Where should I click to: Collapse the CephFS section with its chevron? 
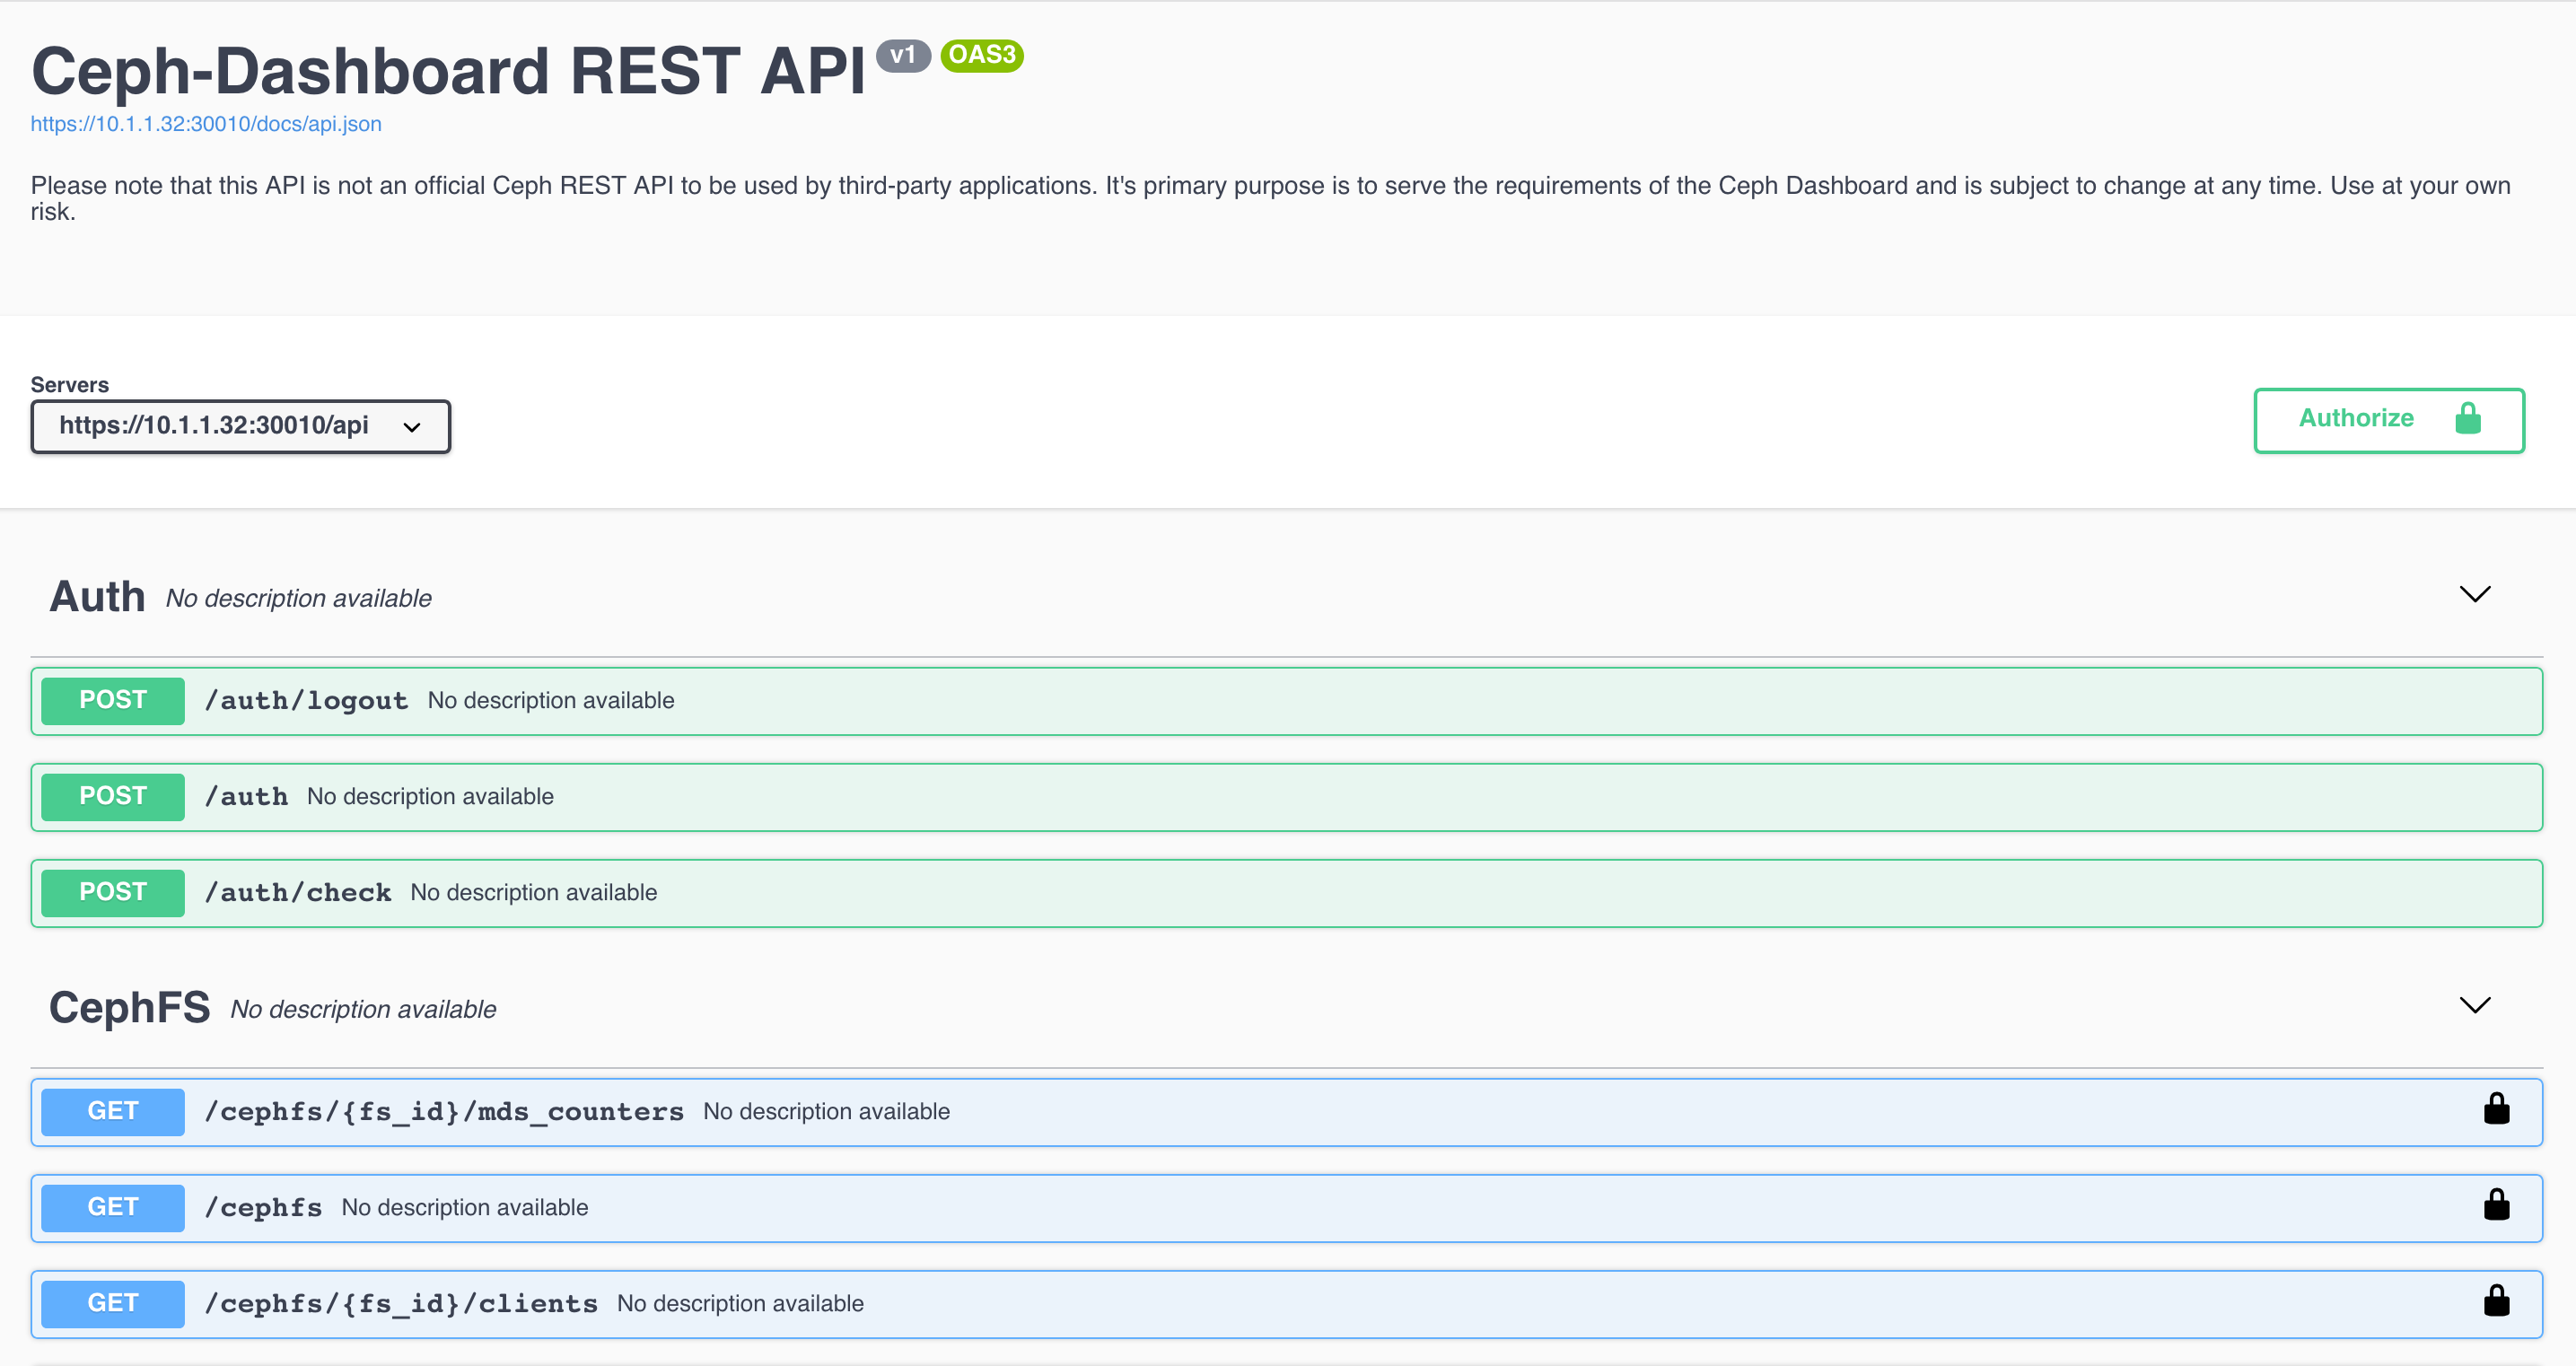[2474, 1006]
